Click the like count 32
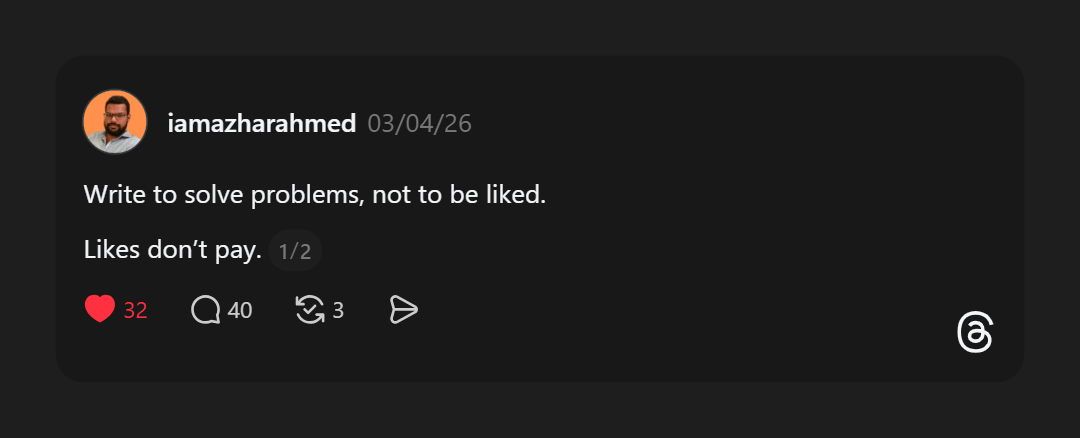The width and height of the screenshot is (1080, 438). coord(136,311)
